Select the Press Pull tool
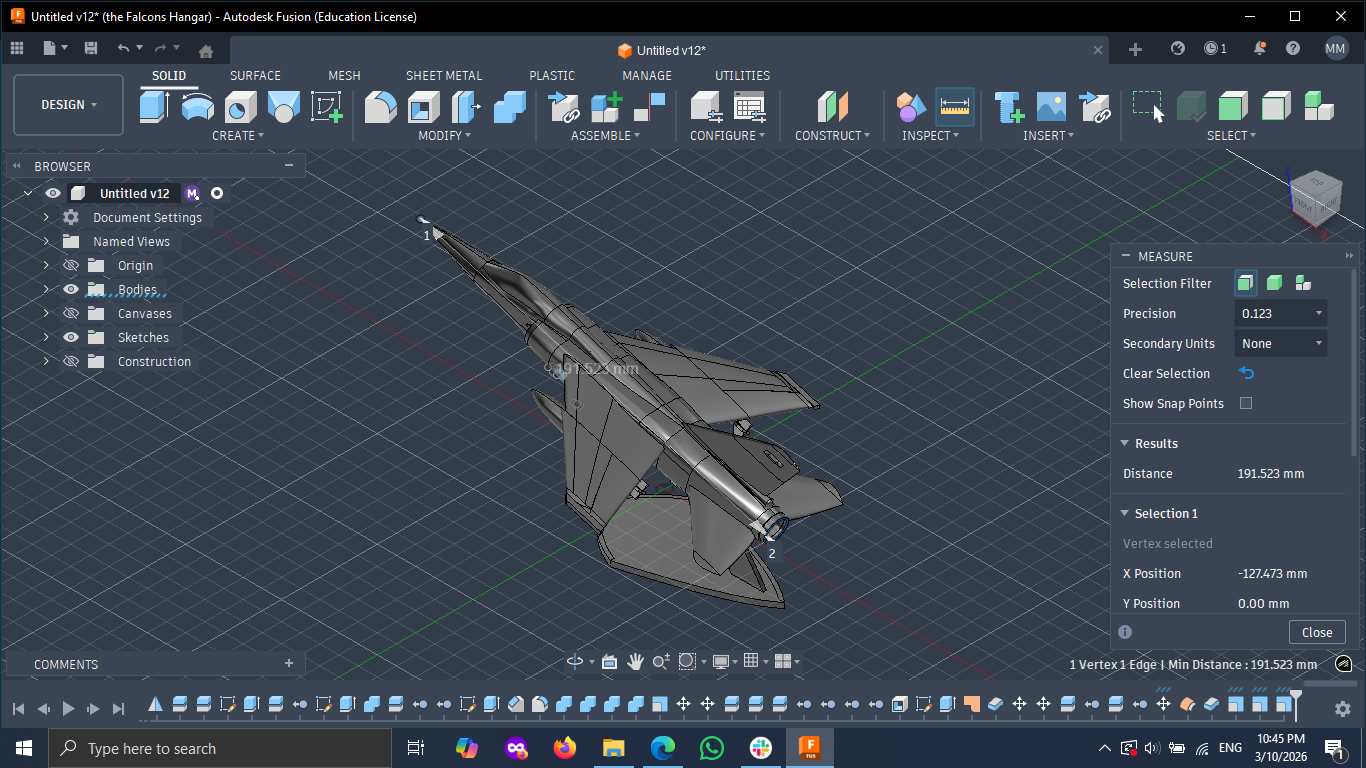The image size is (1366, 768). (x=466, y=106)
